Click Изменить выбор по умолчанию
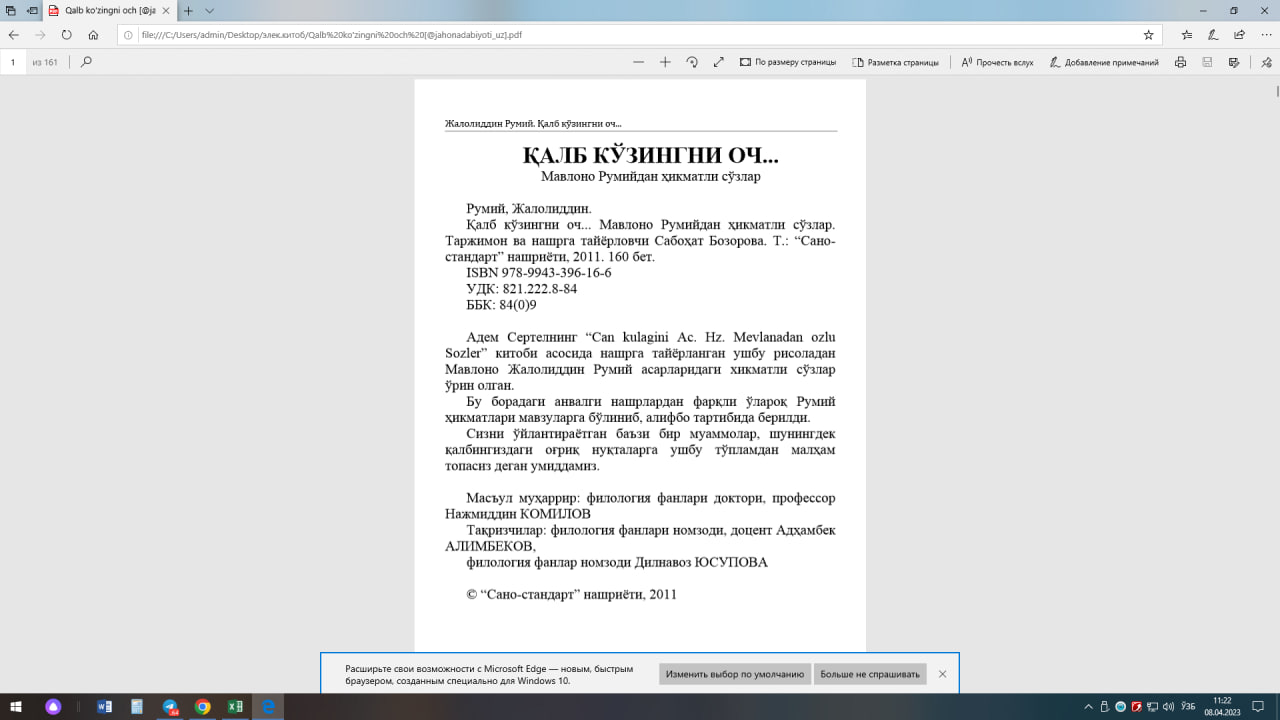Screen dimensions: 1280x720 click(734, 674)
